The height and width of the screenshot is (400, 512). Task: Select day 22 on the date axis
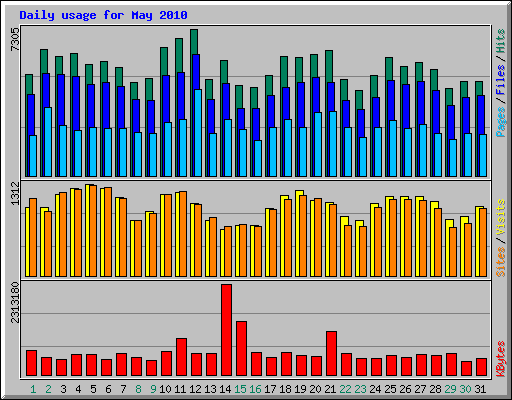[345, 389]
